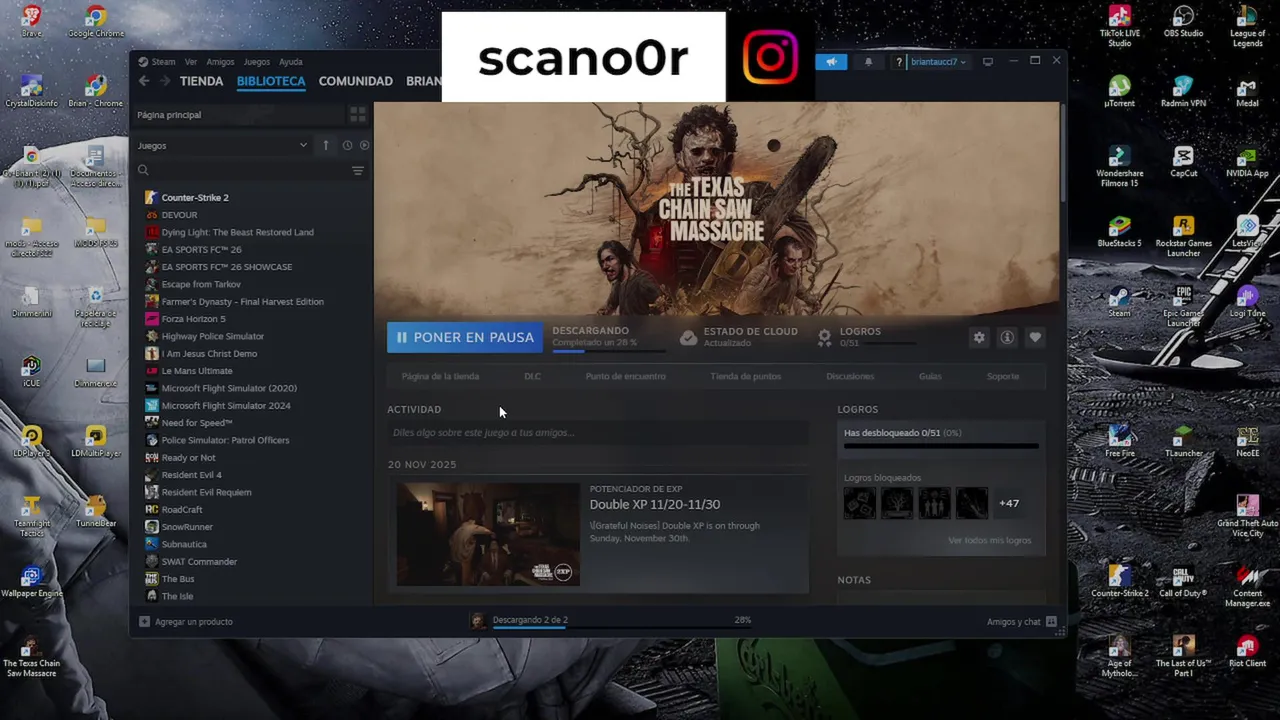
Task: Open Amigos y chat icon
Action: 1051,622
